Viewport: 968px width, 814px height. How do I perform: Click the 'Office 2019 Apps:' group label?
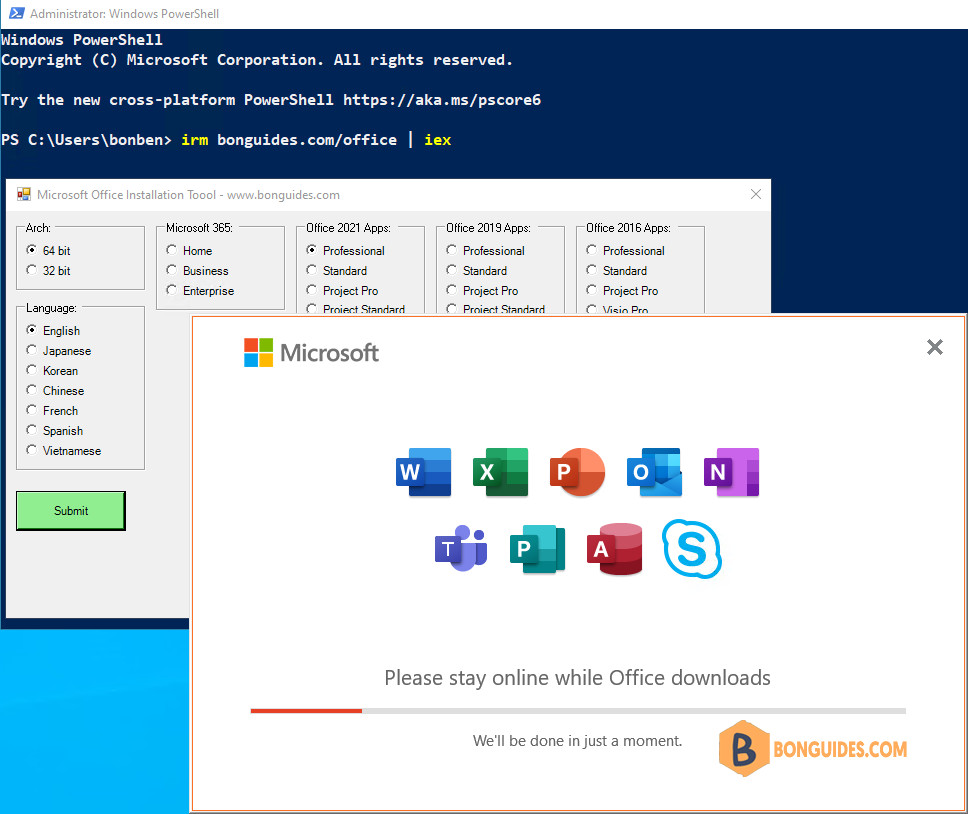(x=488, y=228)
